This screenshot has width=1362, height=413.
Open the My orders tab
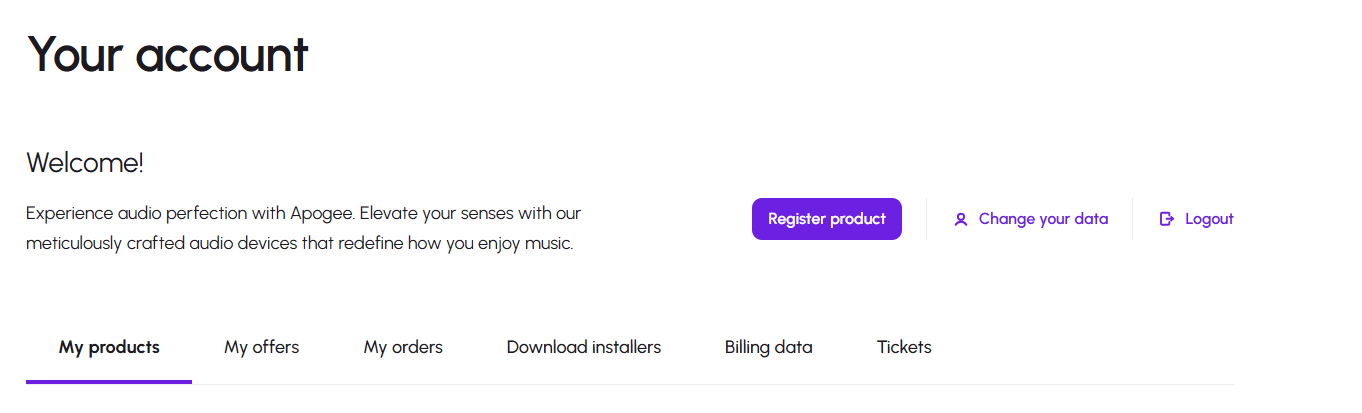click(403, 347)
